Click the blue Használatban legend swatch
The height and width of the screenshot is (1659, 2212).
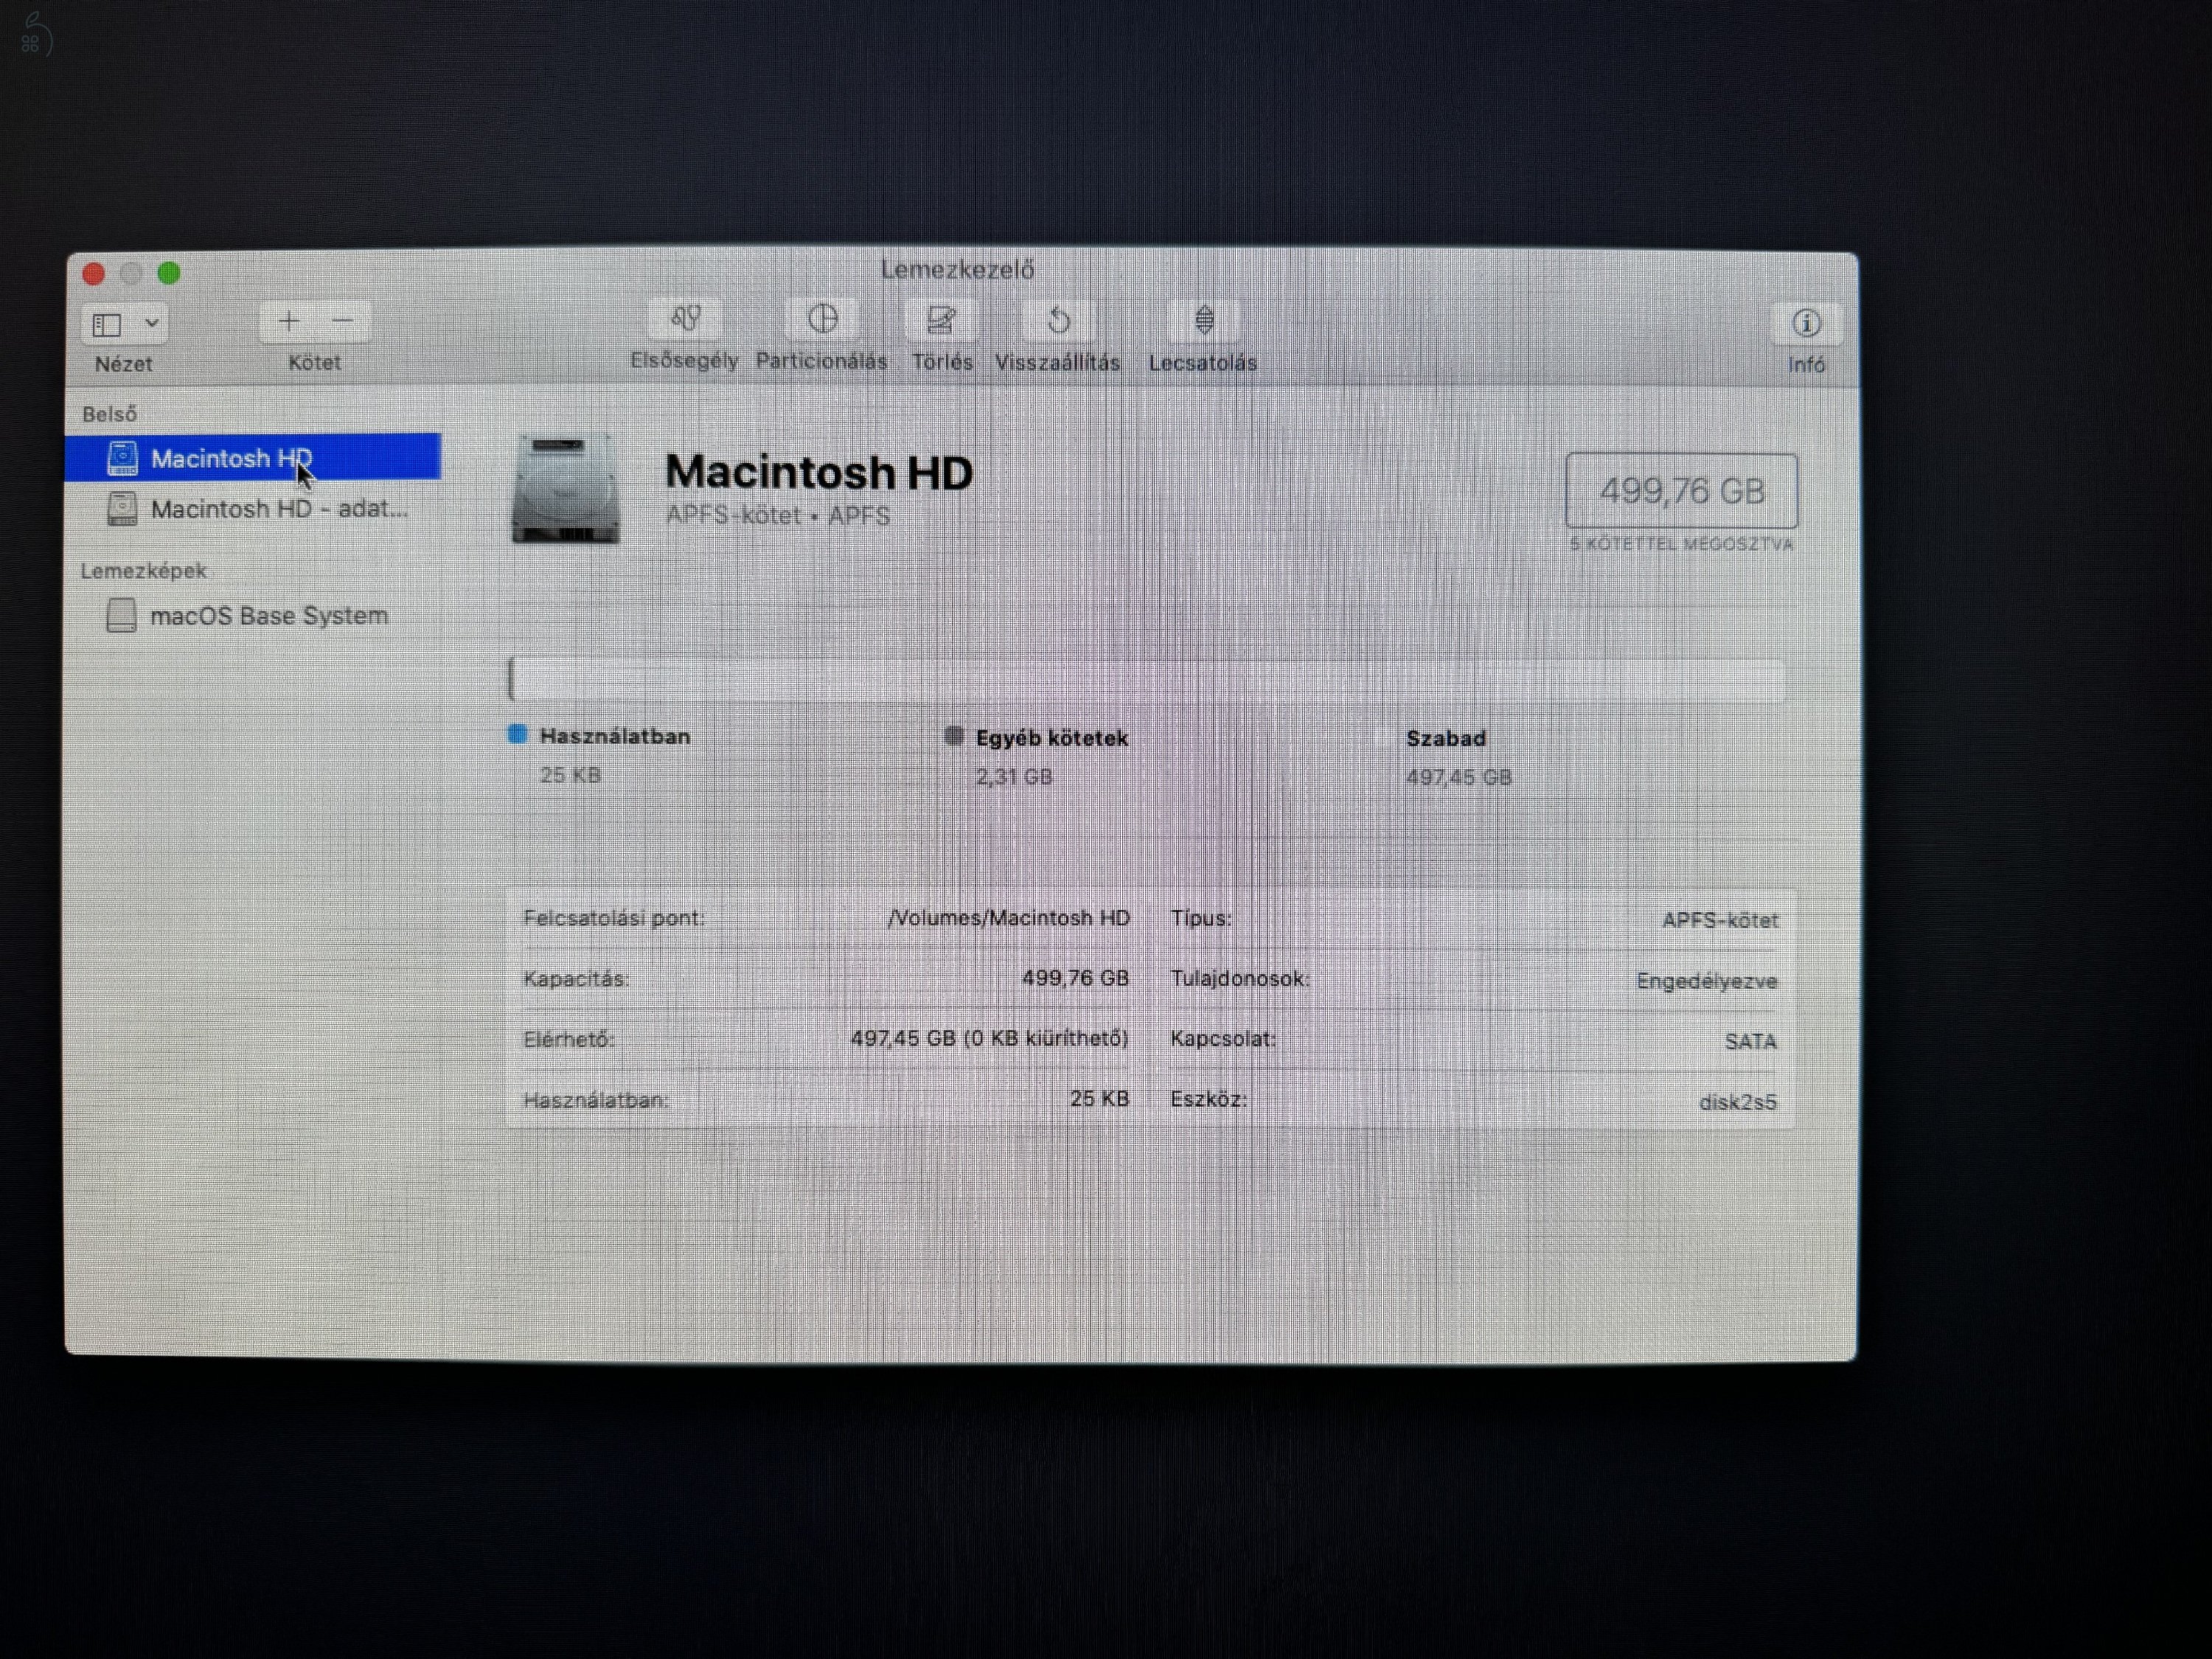[x=517, y=735]
